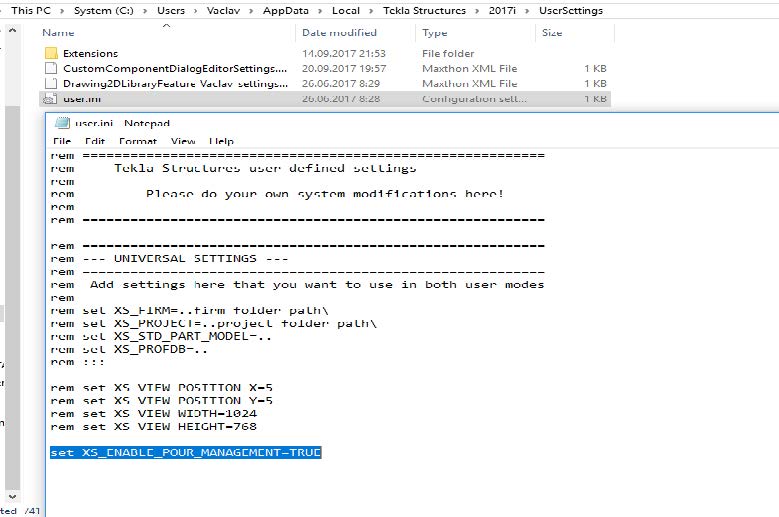Click the XS_VIEW_HEIGHT=768 line

154,426
